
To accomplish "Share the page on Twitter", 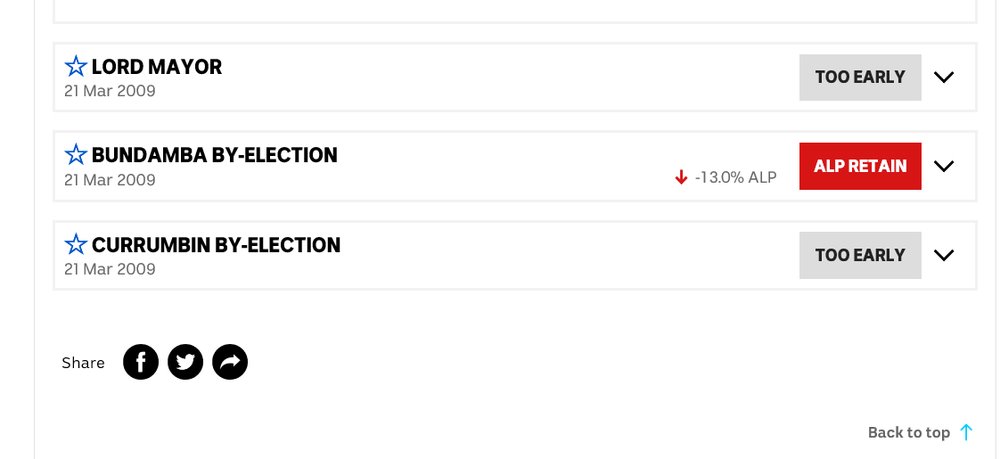I will [185, 362].
